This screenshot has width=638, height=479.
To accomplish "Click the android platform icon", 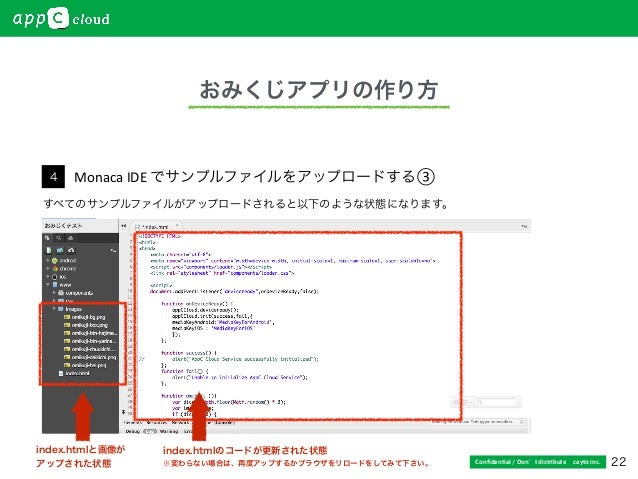I will click(x=55, y=260).
